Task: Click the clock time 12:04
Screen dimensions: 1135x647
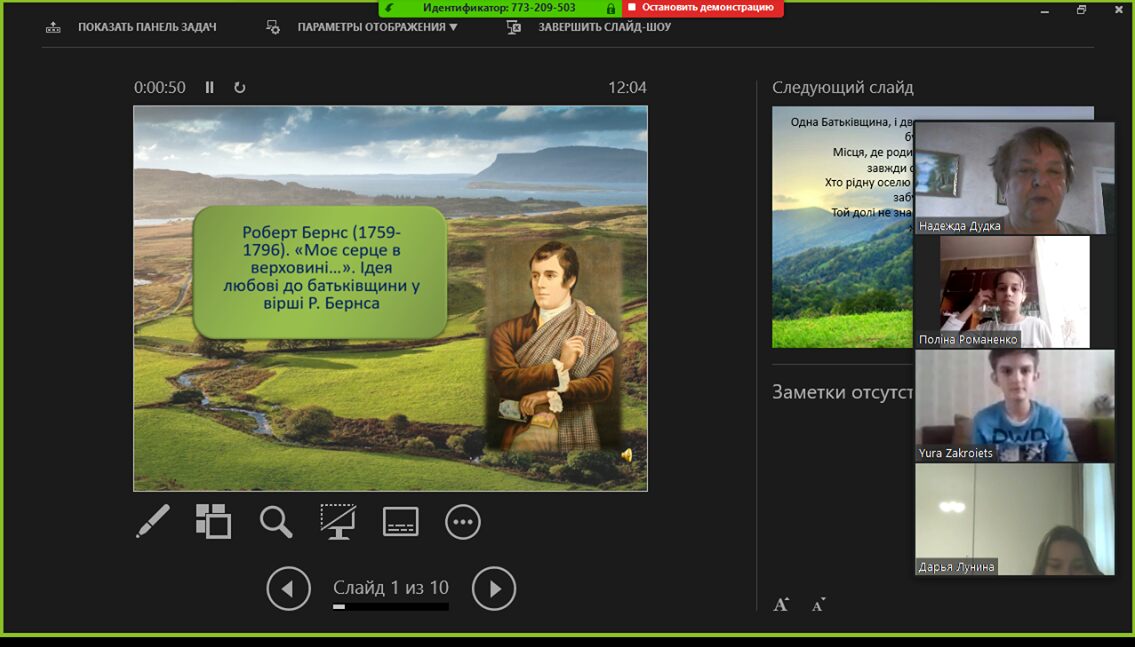Action: pos(627,88)
